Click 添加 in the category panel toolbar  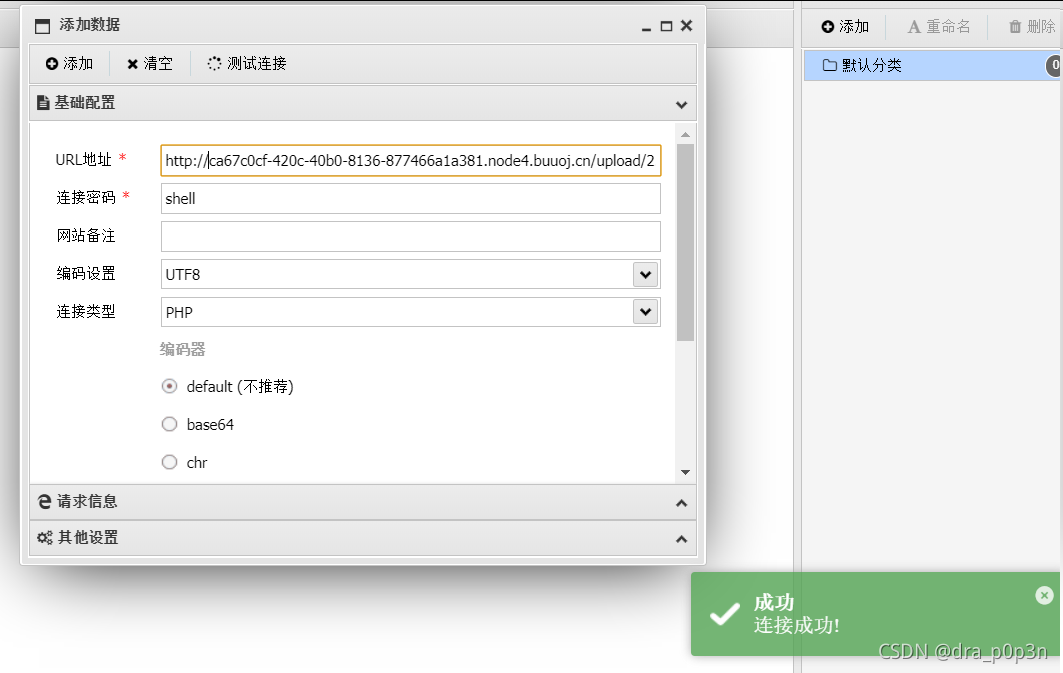(x=845, y=27)
